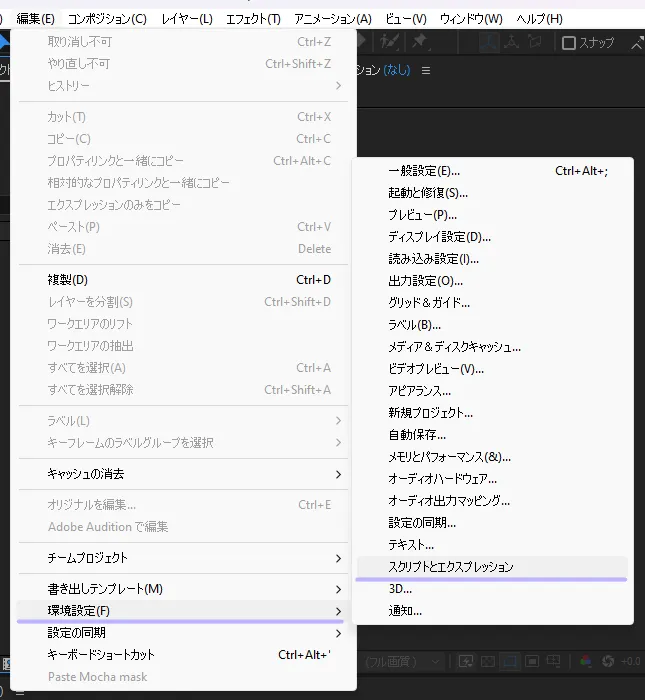Expand キーフレームのラベルグループを選択 submenu
Image resolution: width=645 pixels, height=700 pixels.
183,443
